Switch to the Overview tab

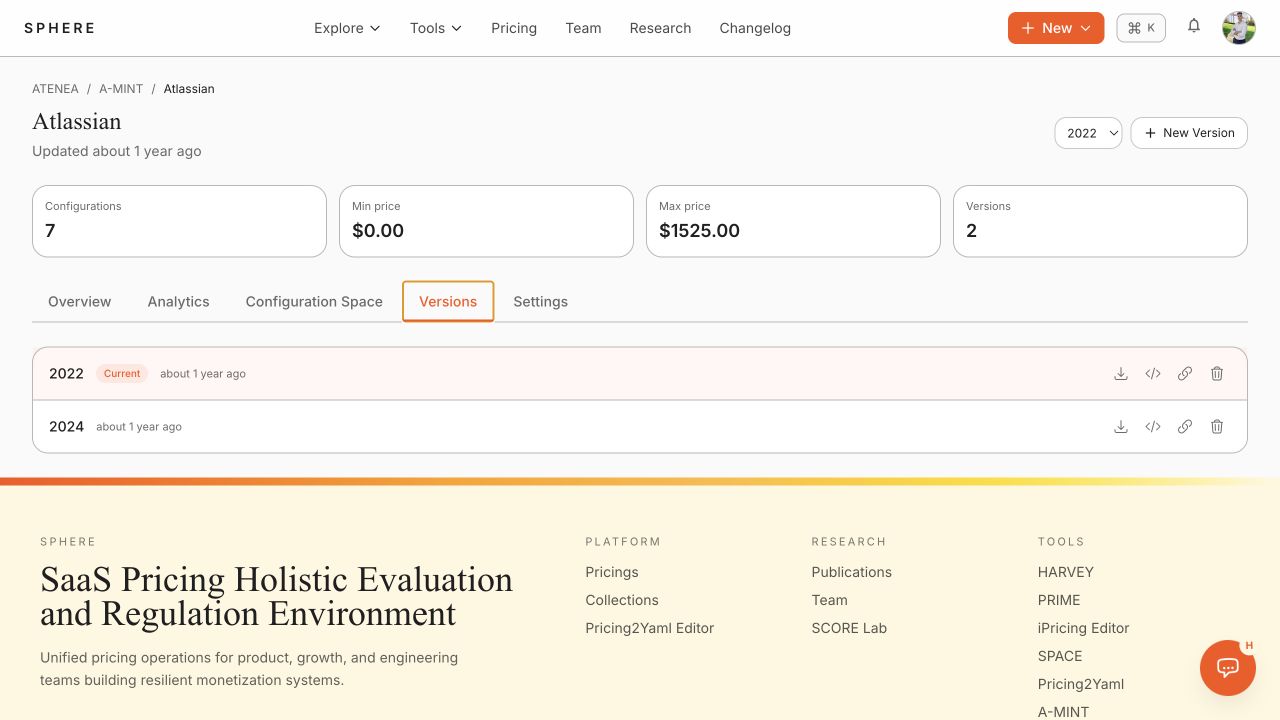coord(80,302)
